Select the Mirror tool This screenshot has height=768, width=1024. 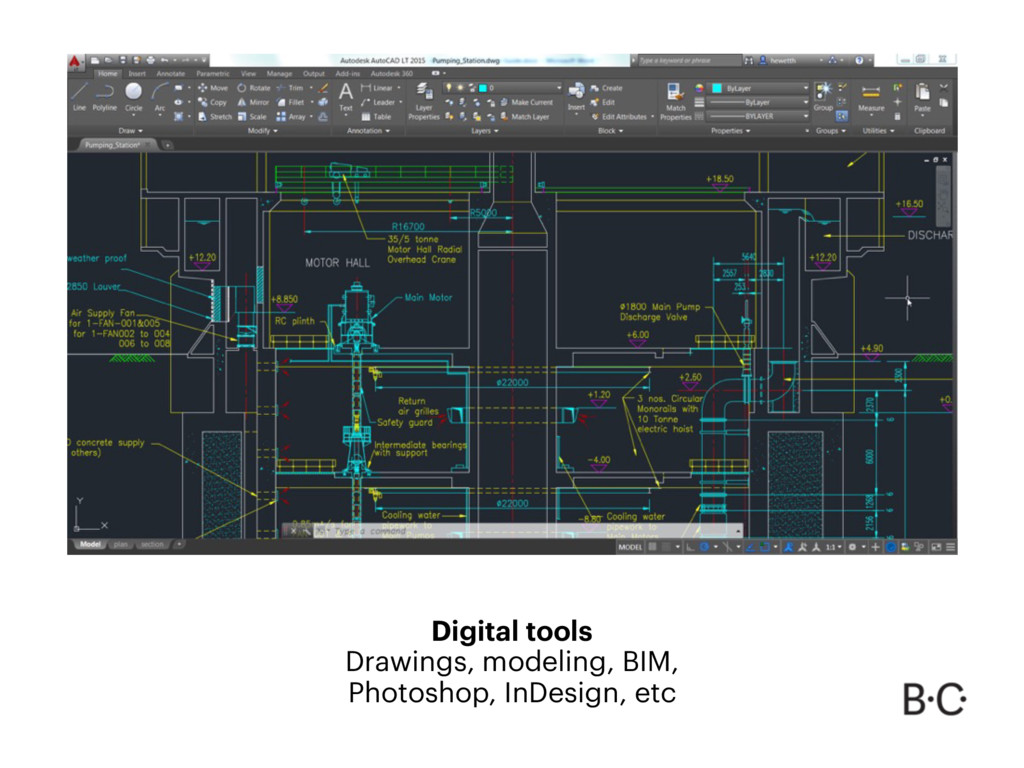[253, 103]
